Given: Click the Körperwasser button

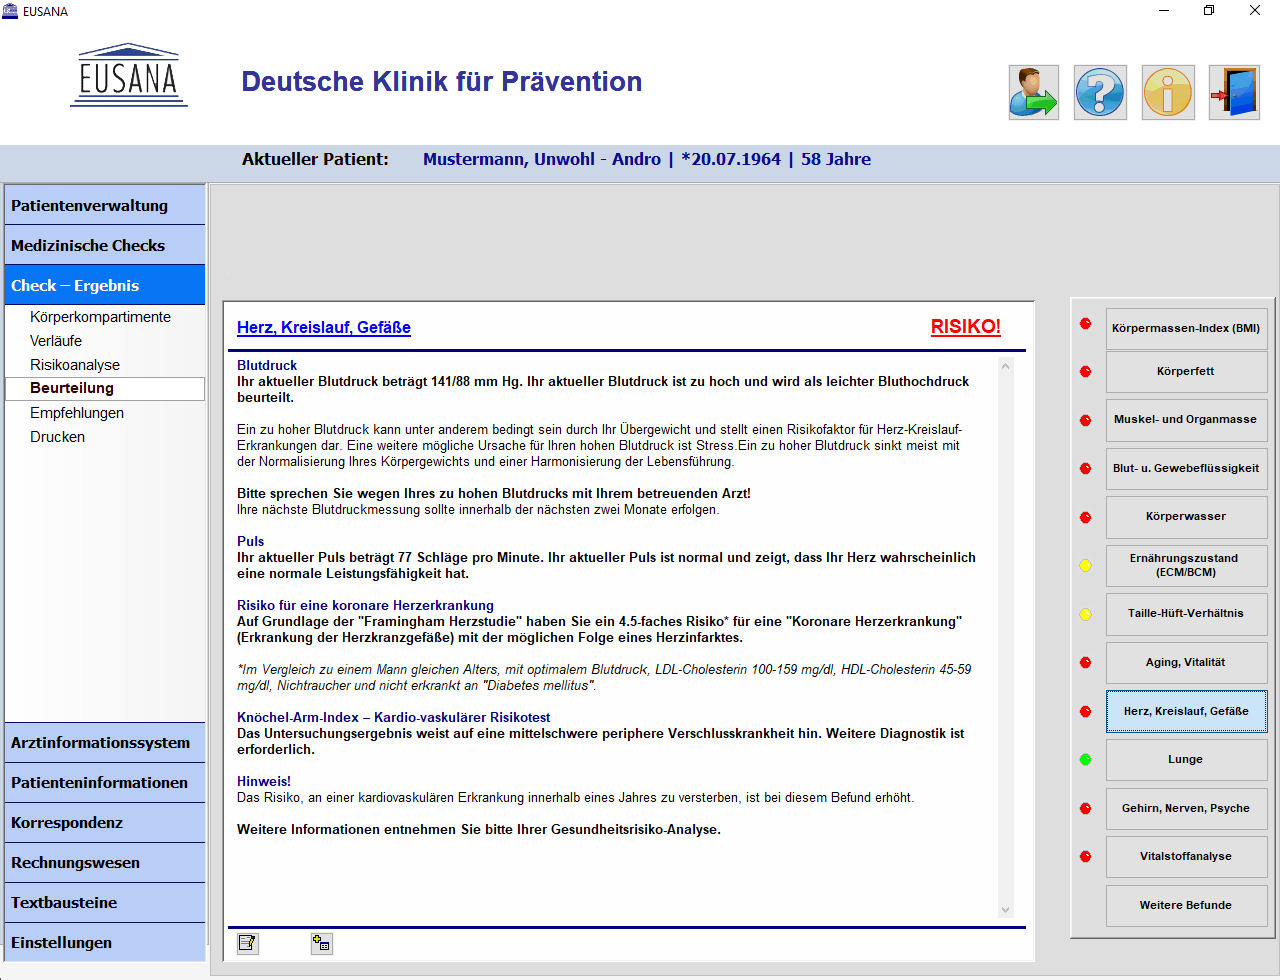Looking at the screenshot, I should 1186,517.
